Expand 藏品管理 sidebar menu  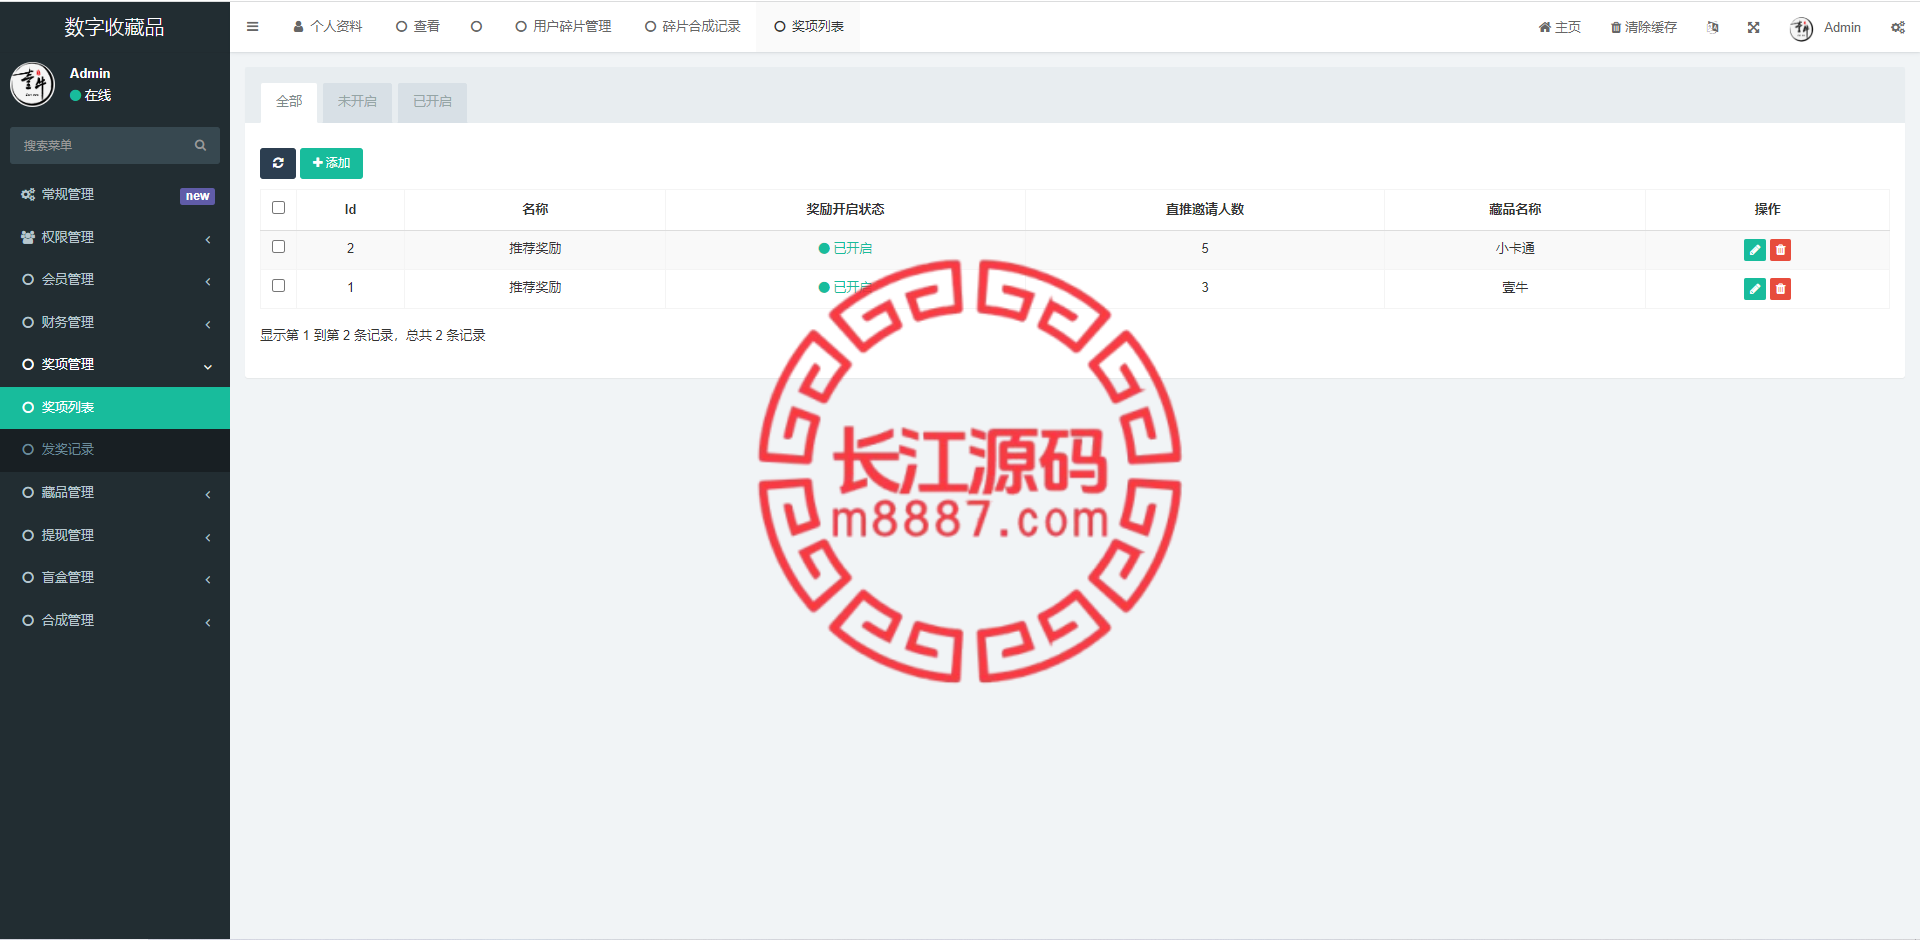click(x=115, y=492)
